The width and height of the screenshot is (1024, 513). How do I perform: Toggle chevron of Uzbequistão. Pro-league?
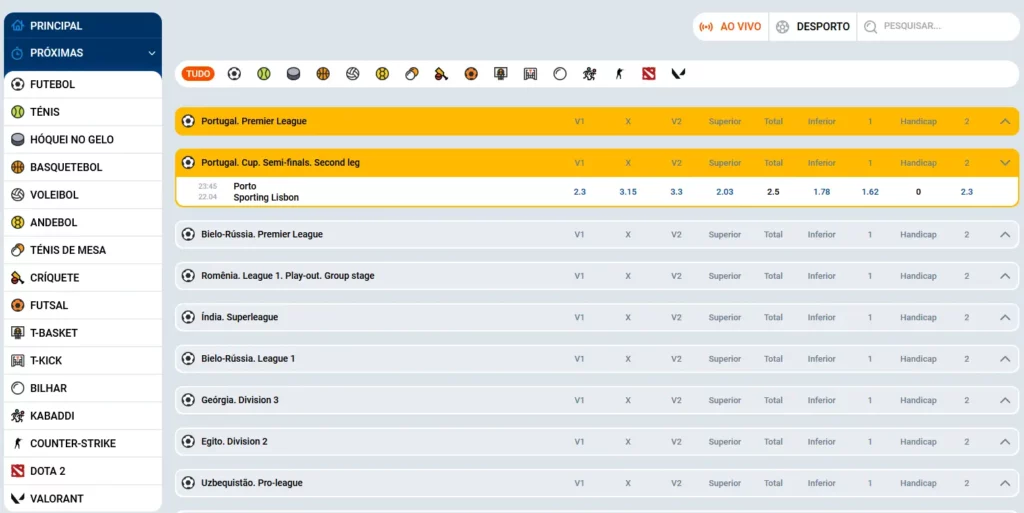(x=1005, y=483)
